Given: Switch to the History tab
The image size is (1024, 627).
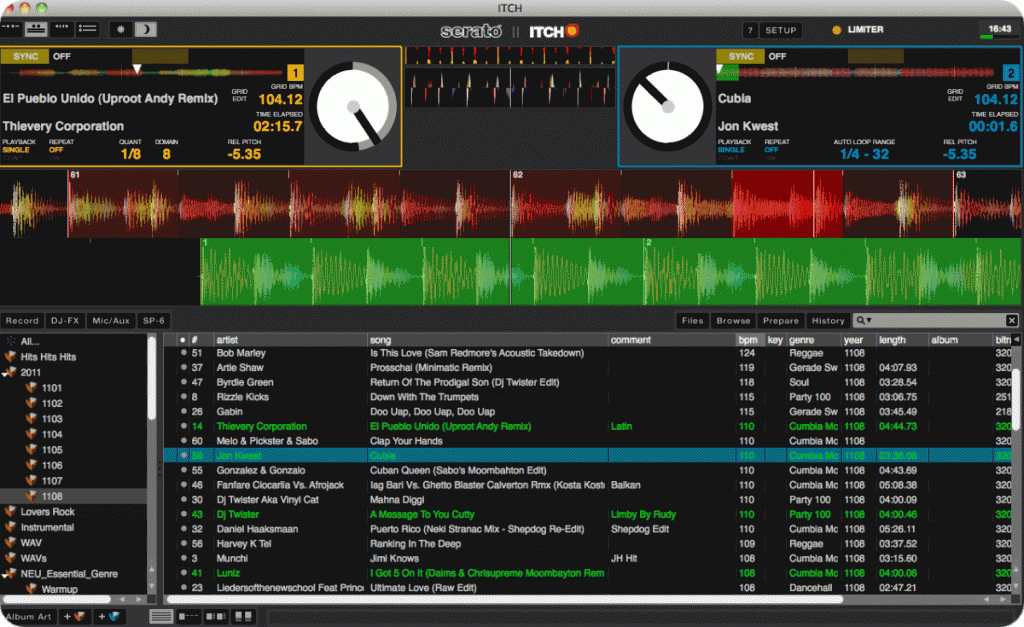Looking at the screenshot, I should (x=828, y=320).
